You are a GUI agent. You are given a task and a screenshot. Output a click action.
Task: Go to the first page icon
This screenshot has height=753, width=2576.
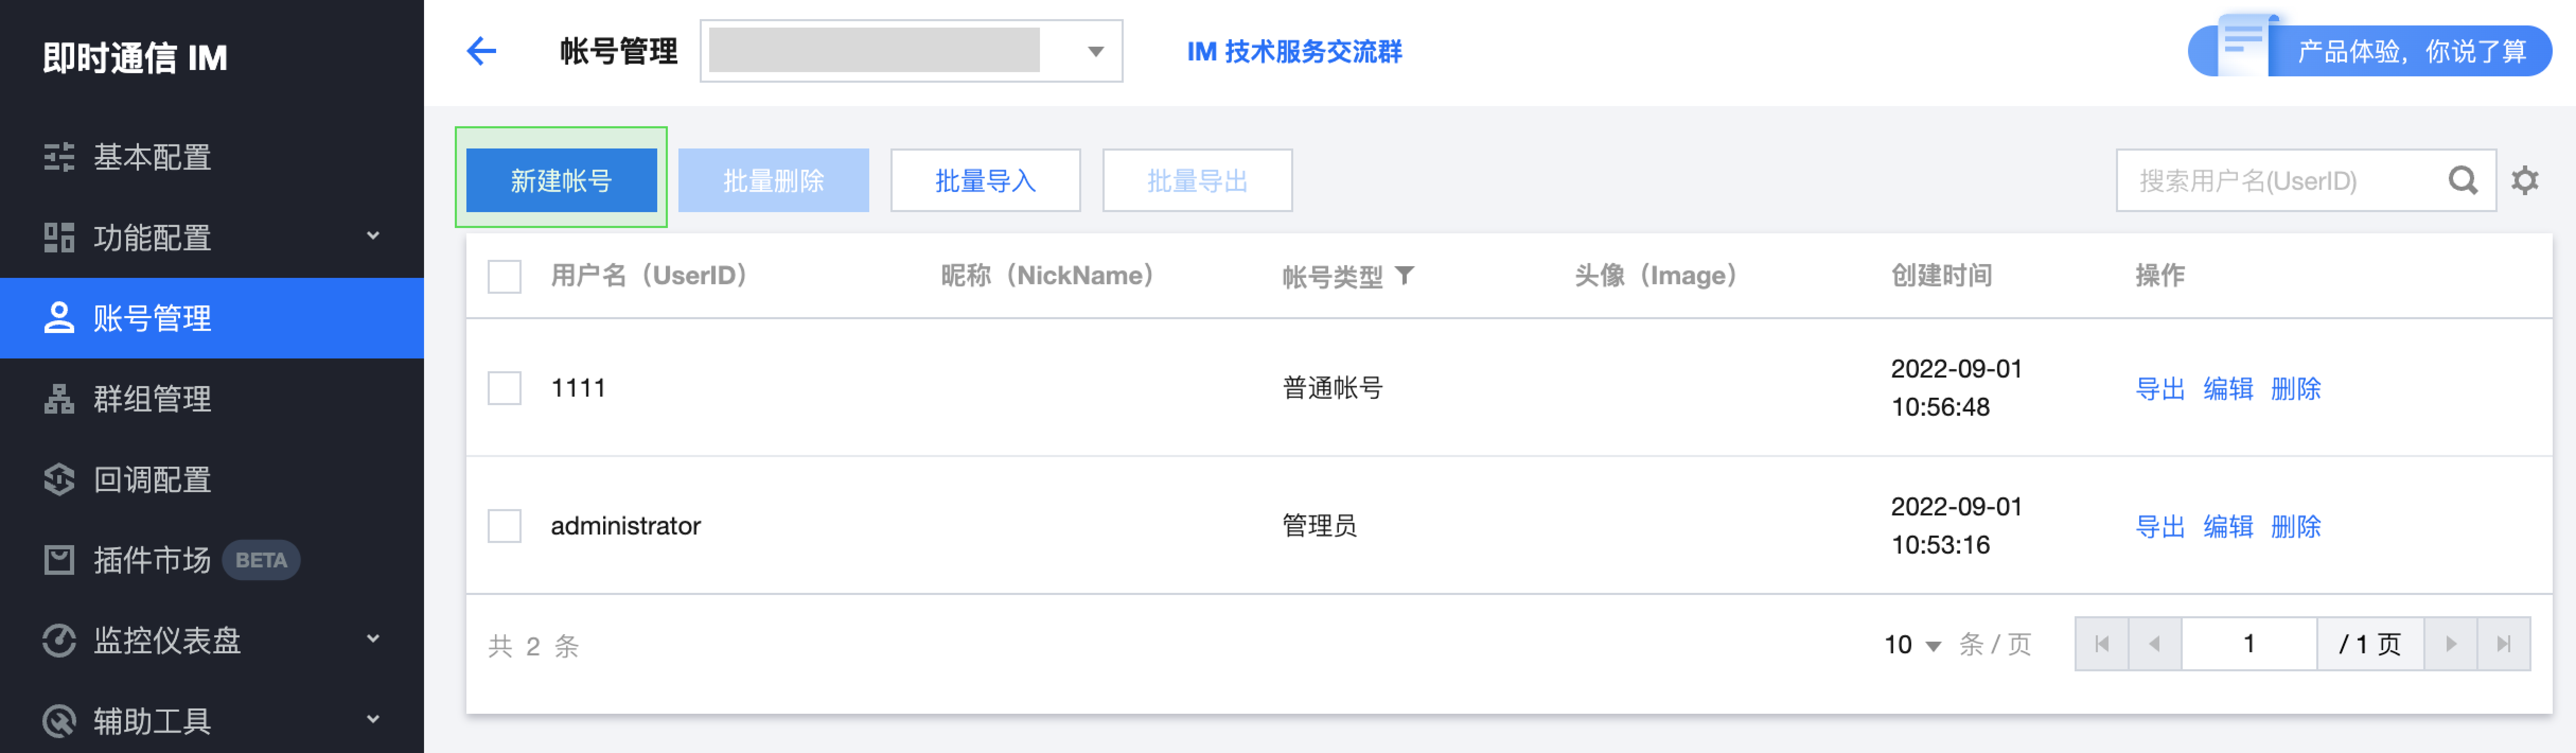[2102, 644]
